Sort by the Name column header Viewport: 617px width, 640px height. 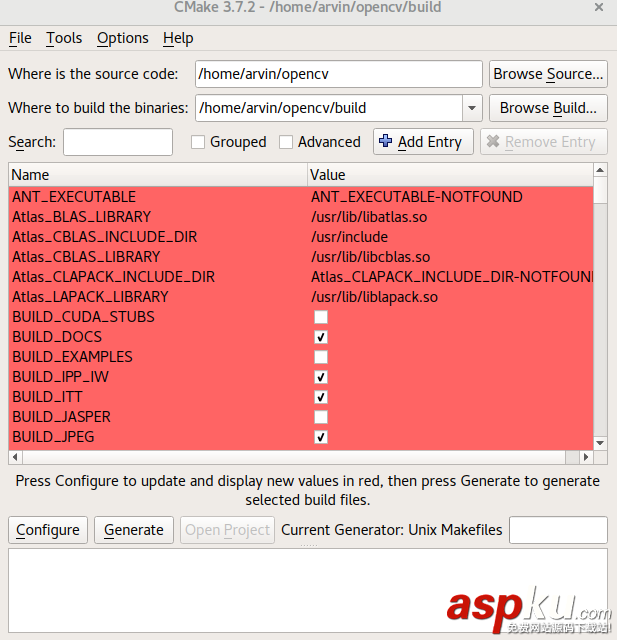(158, 175)
